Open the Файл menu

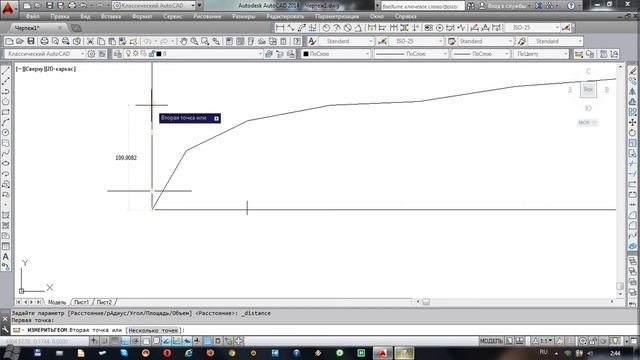point(33,16)
